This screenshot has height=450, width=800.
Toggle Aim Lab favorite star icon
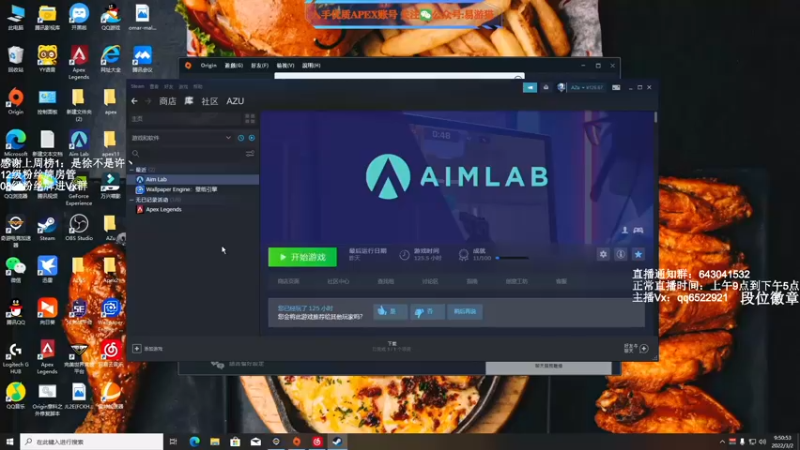point(638,254)
